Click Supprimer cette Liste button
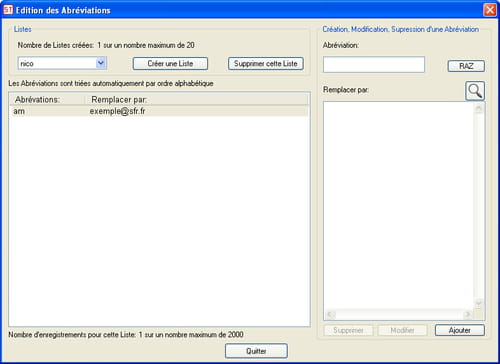 tap(266, 63)
